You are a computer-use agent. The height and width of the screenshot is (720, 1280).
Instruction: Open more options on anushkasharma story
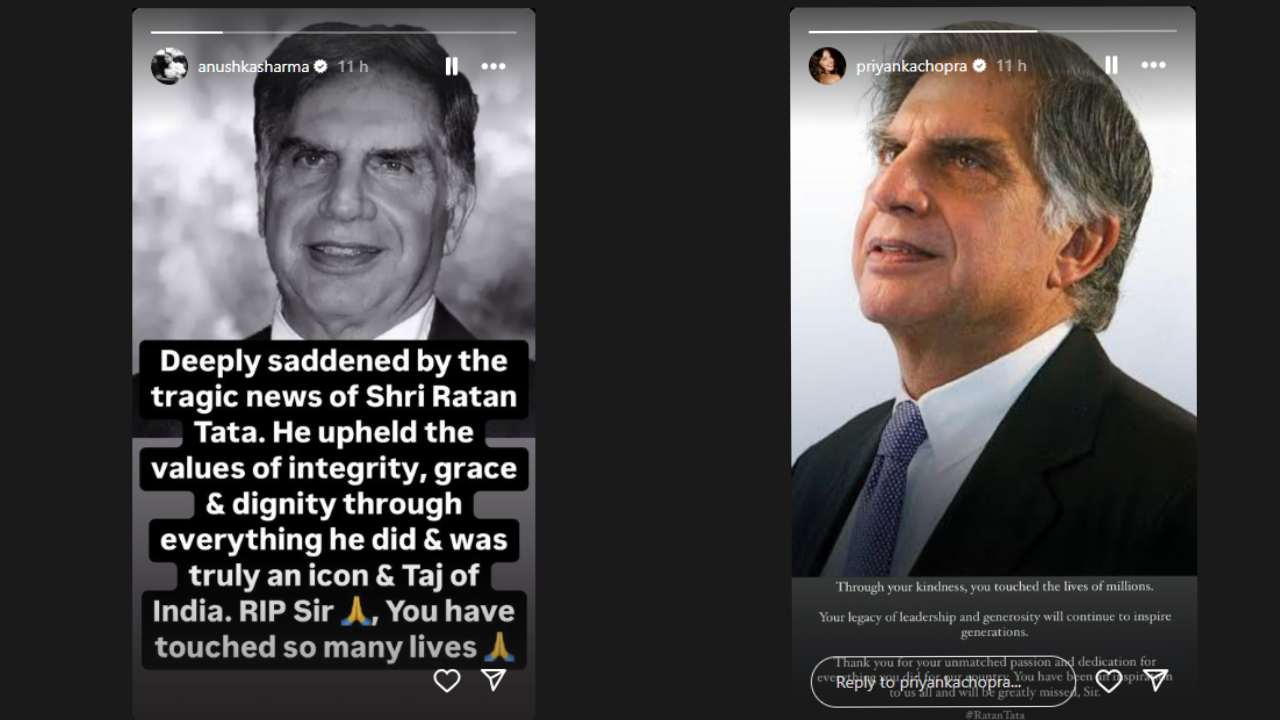(493, 66)
